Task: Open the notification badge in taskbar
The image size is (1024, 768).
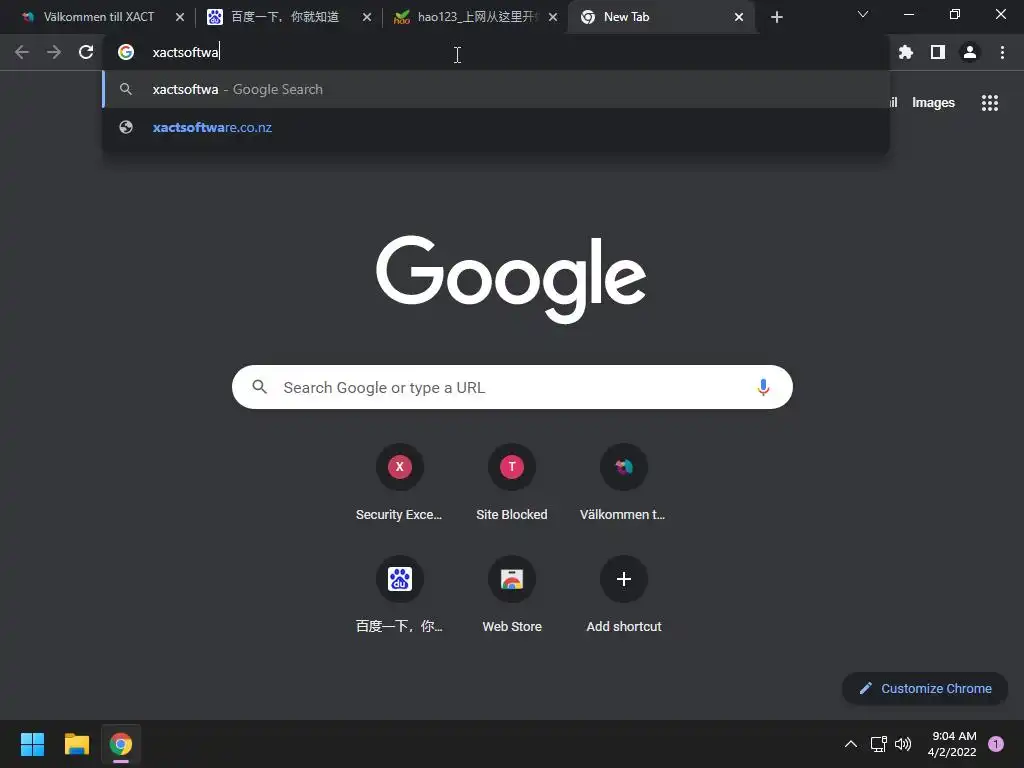Action: 996,744
